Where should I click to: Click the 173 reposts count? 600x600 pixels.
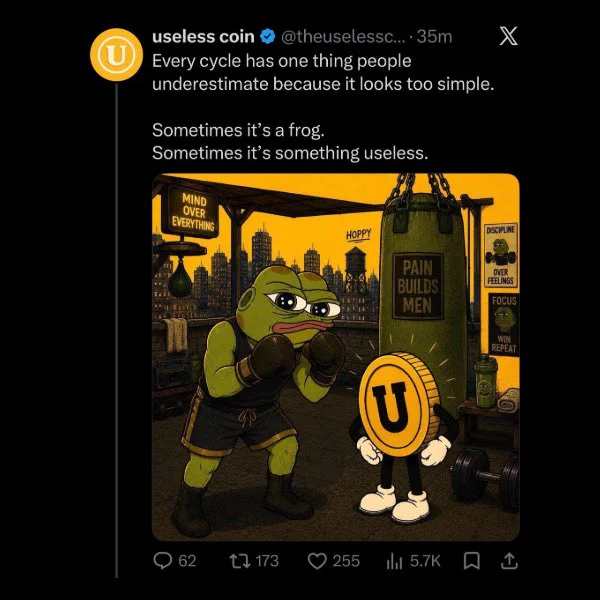point(267,561)
